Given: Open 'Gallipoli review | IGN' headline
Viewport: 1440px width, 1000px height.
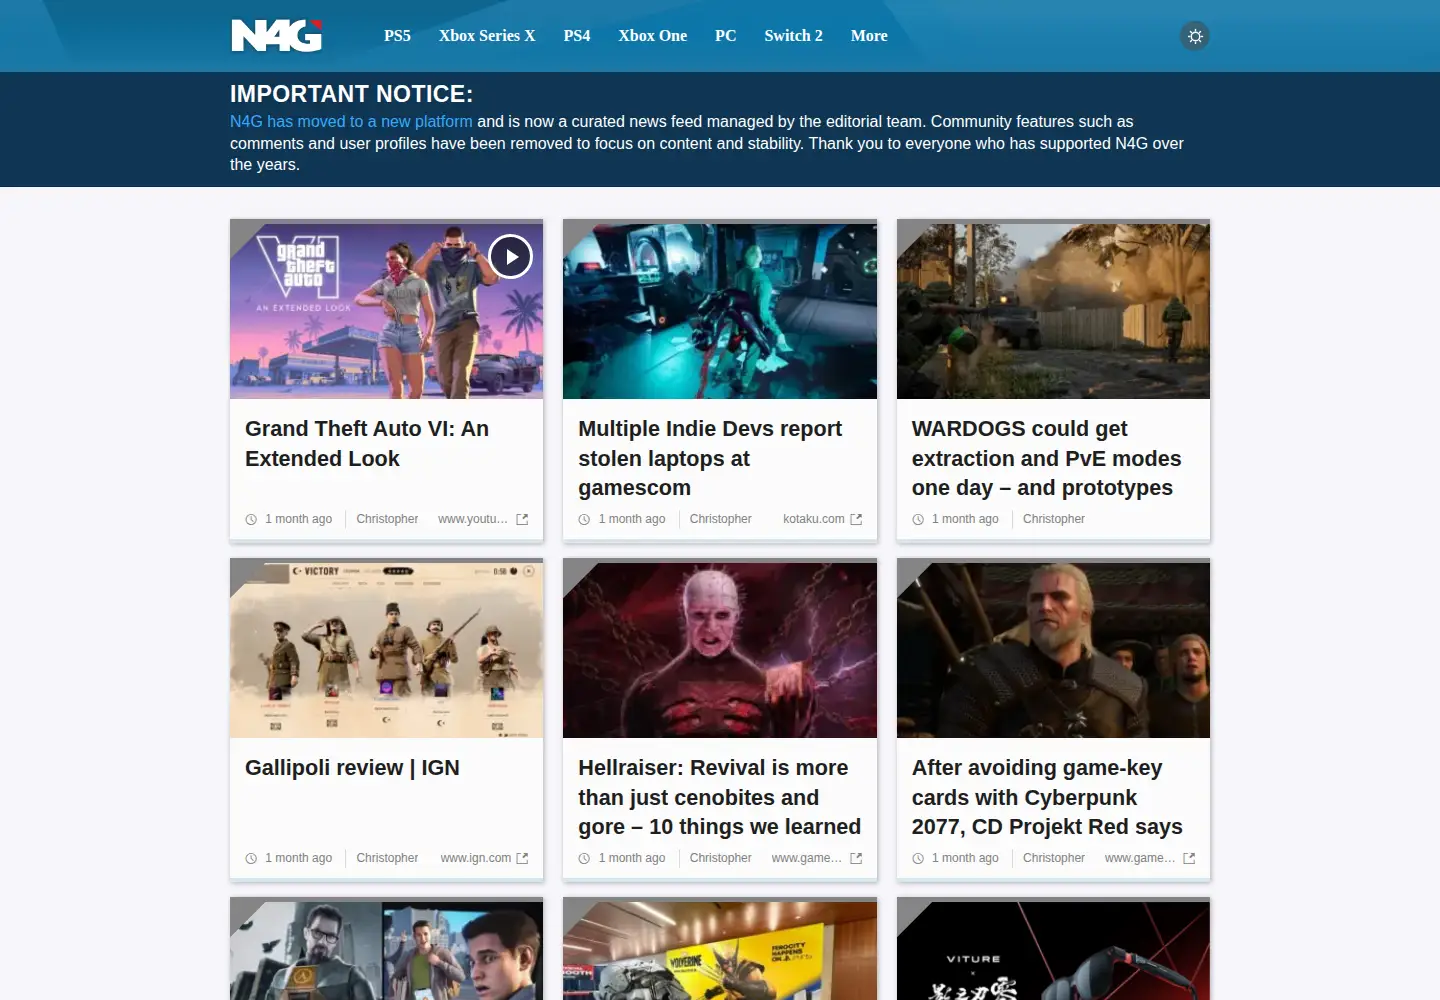Looking at the screenshot, I should 352,768.
